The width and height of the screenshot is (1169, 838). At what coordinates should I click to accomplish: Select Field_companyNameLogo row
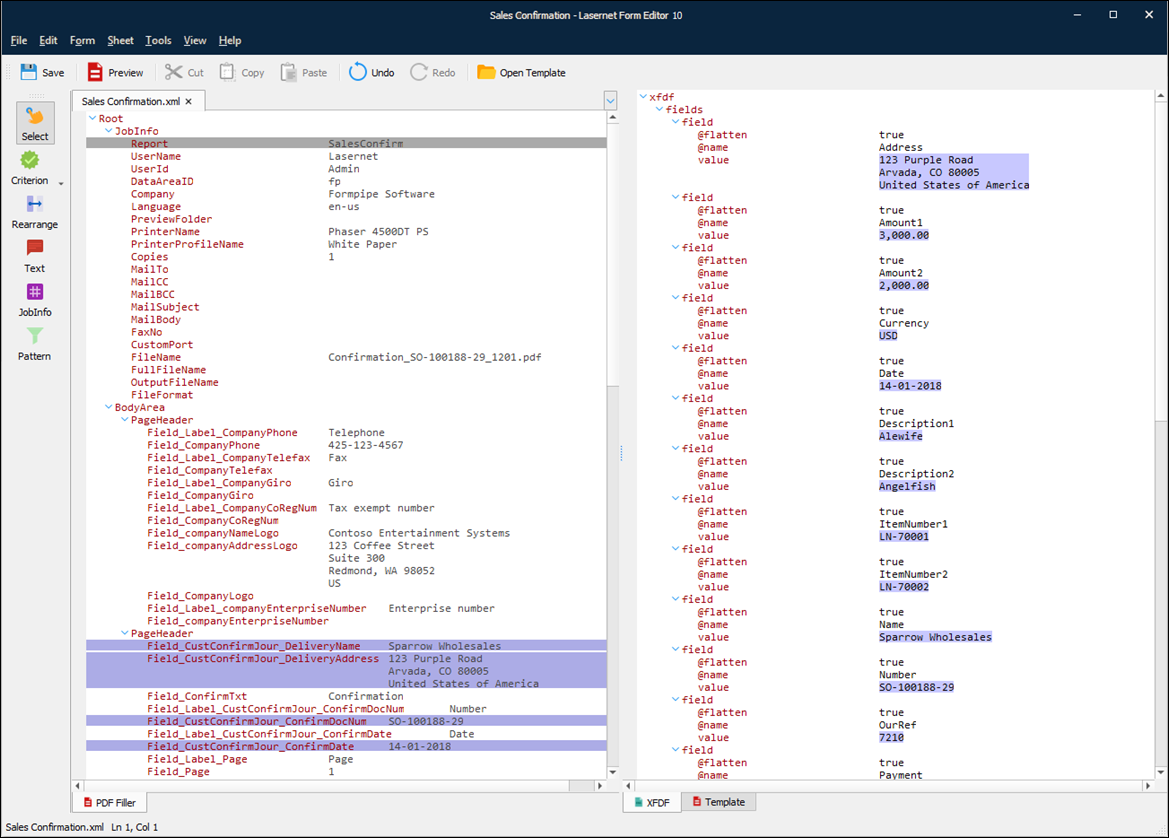(x=346, y=533)
